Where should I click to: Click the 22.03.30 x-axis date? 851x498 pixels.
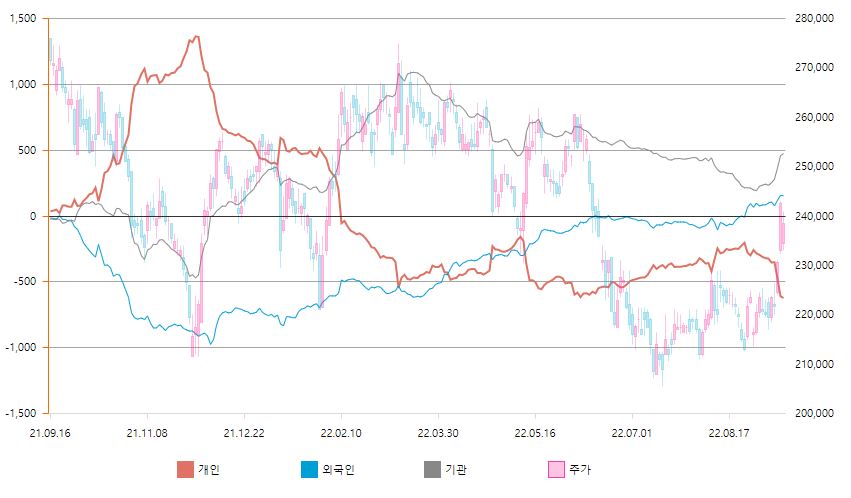pos(437,433)
